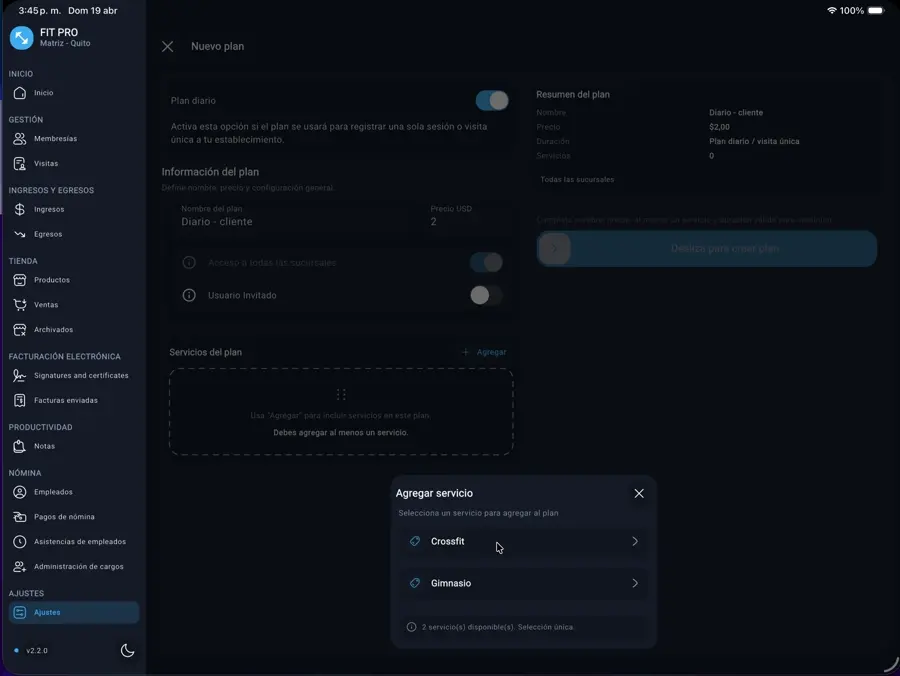
Task: Toggle Acceso a todas las sucursales switch
Action: click(x=485, y=262)
